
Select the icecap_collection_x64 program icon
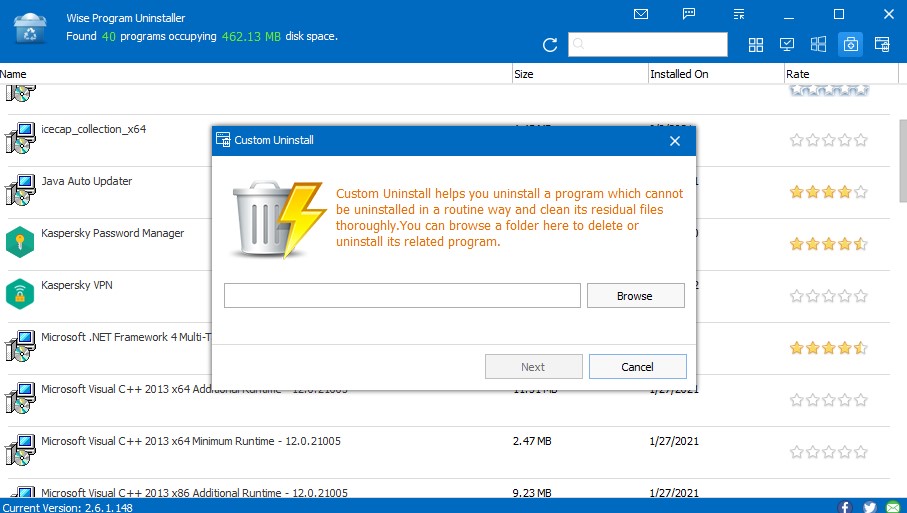(20, 138)
